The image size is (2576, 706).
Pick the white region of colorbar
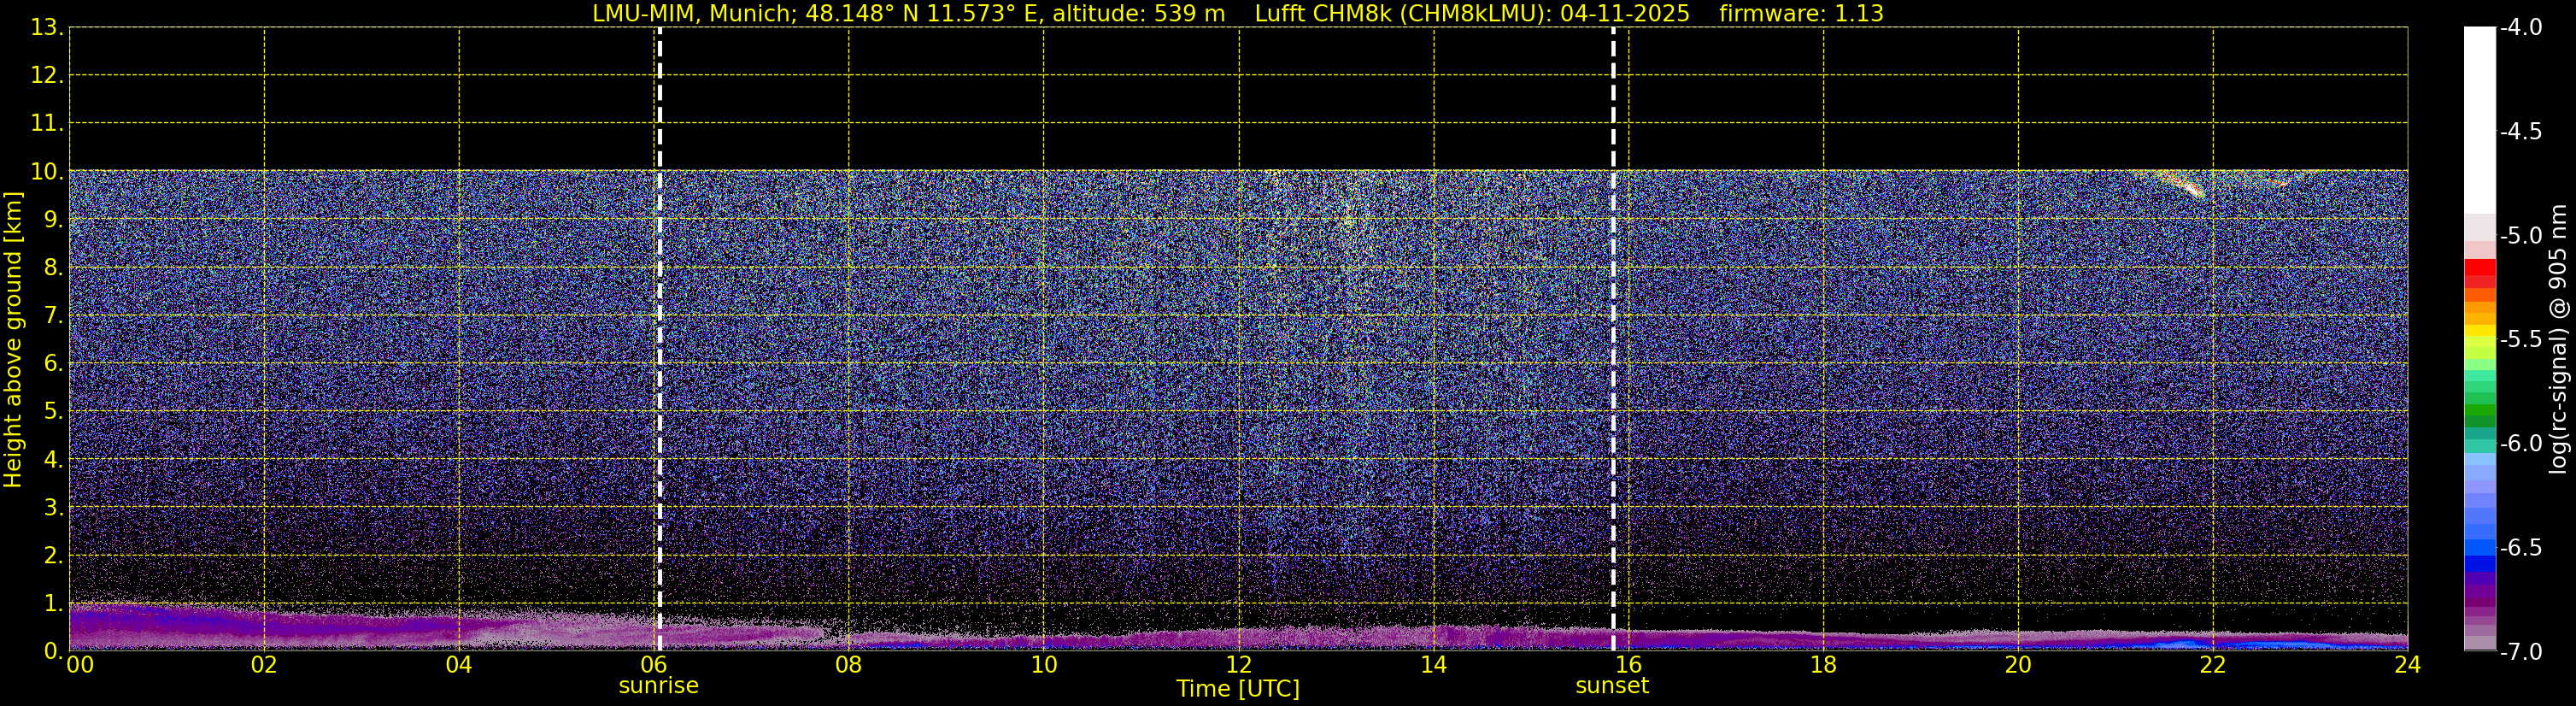click(2479, 120)
